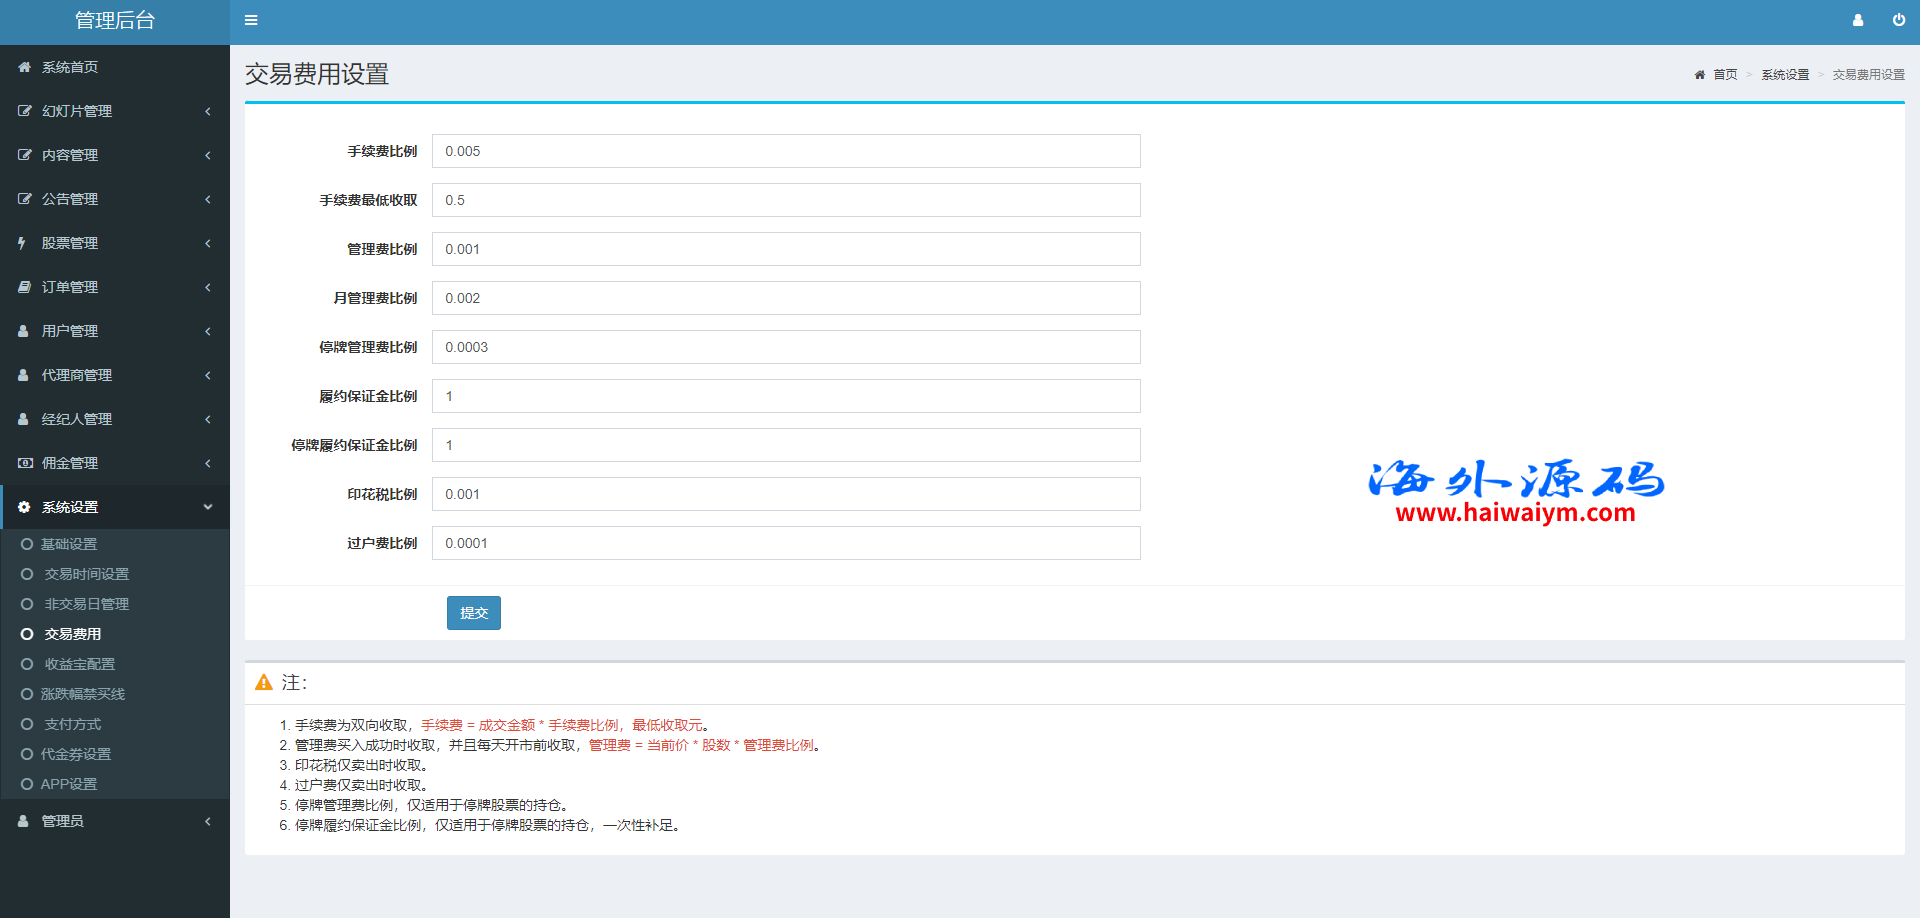
Task: Click the power logout icon
Action: click(x=1898, y=20)
